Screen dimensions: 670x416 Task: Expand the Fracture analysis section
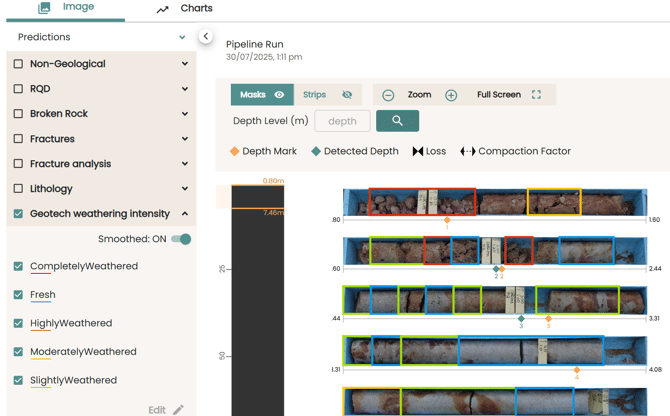185,163
